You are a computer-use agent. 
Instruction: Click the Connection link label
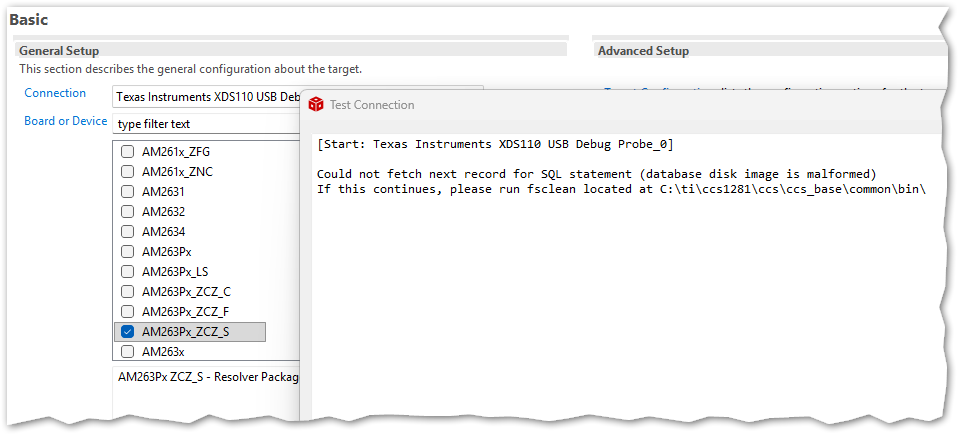(x=55, y=94)
